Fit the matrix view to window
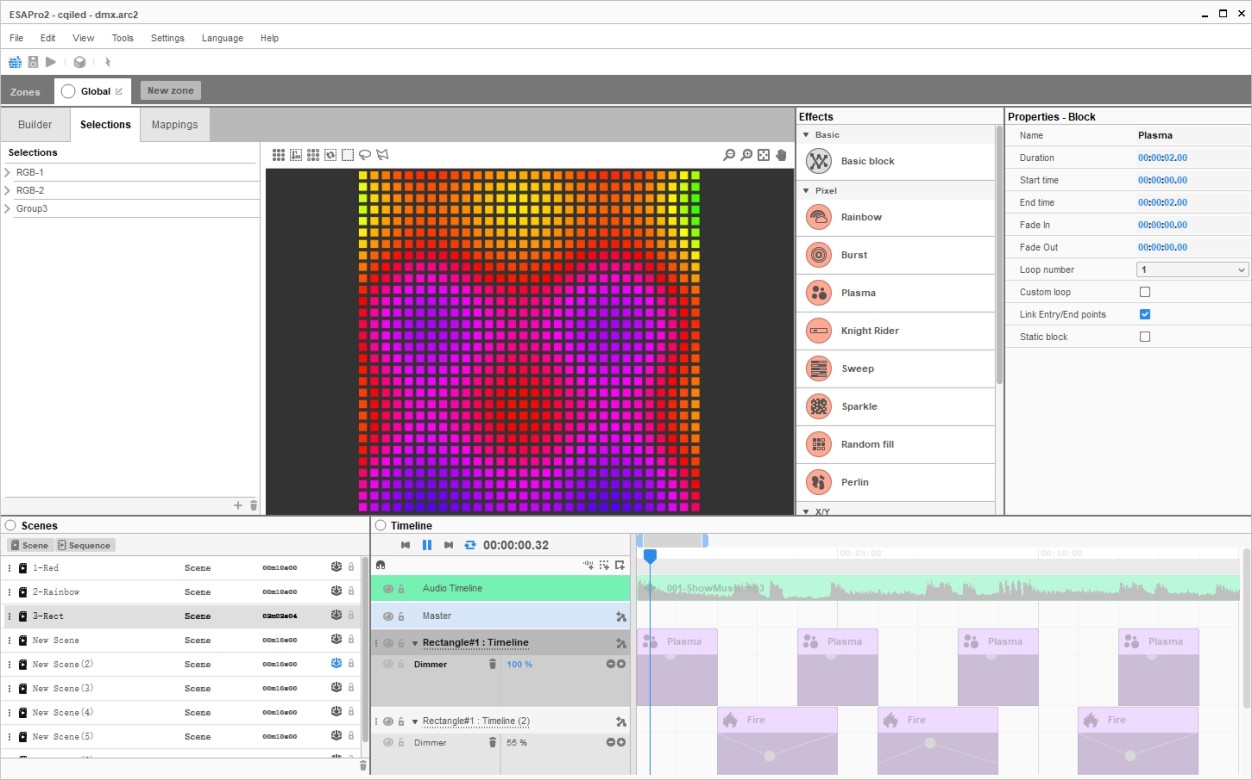The width and height of the screenshot is (1252, 780). (x=763, y=155)
